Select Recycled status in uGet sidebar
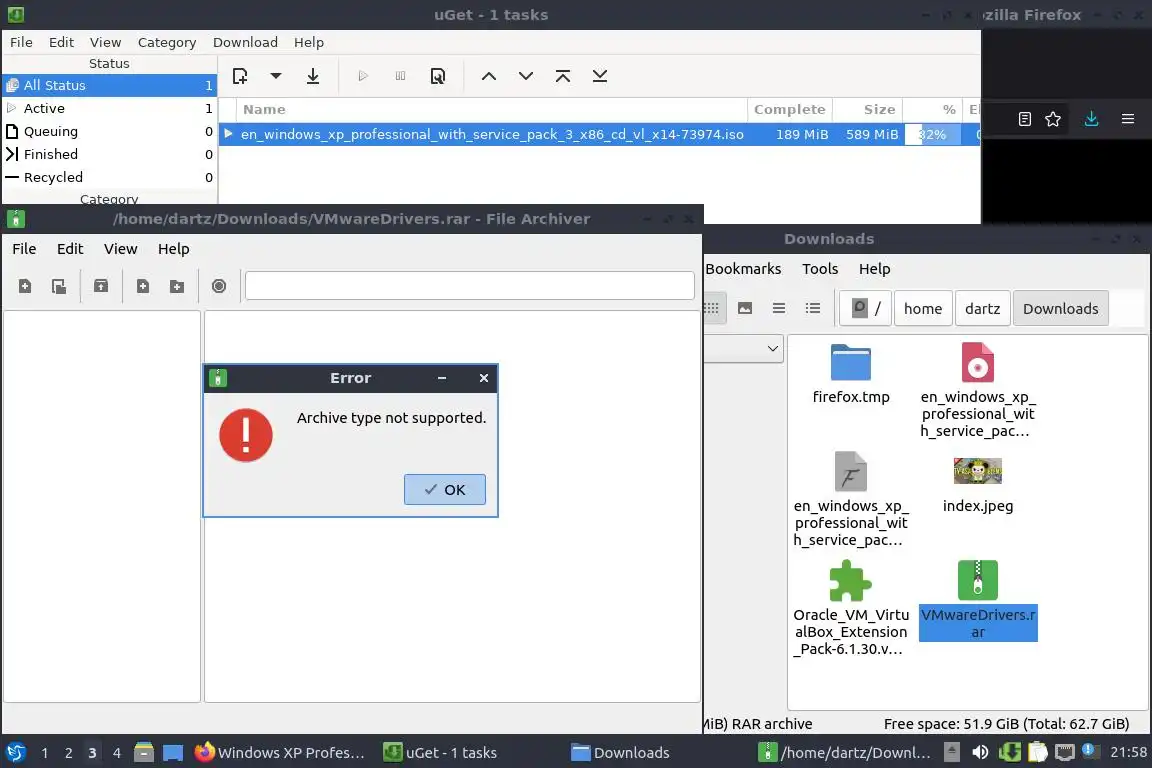The width and height of the screenshot is (1152, 768). tap(109, 177)
